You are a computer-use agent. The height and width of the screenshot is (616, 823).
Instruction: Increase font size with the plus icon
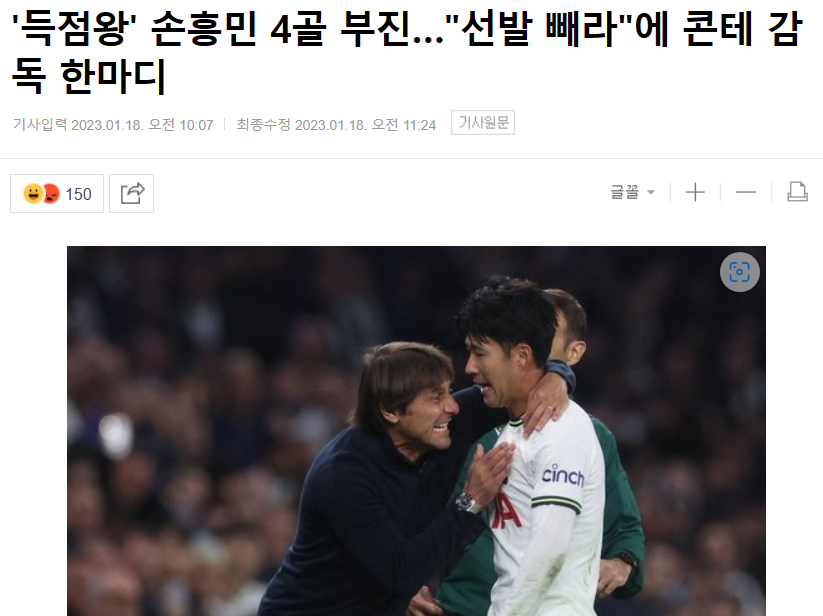pyautogui.click(x=695, y=192)
